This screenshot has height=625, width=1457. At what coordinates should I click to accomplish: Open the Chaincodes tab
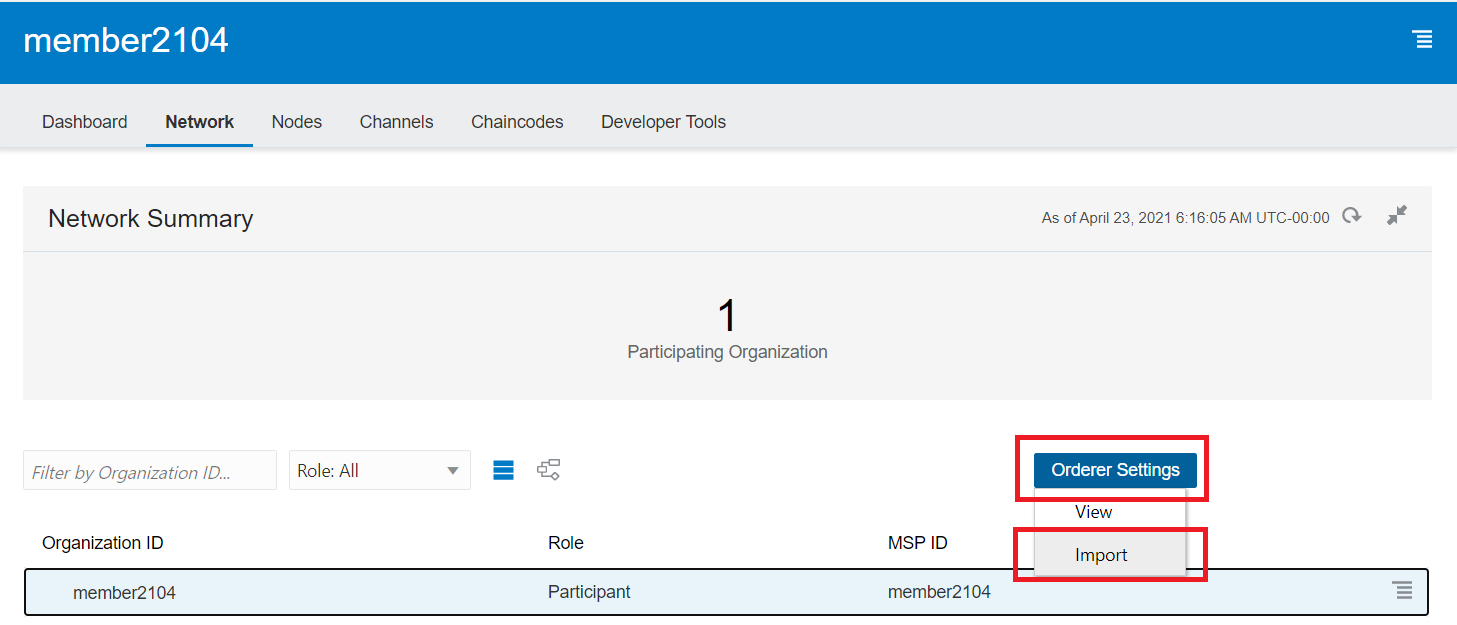517,122
